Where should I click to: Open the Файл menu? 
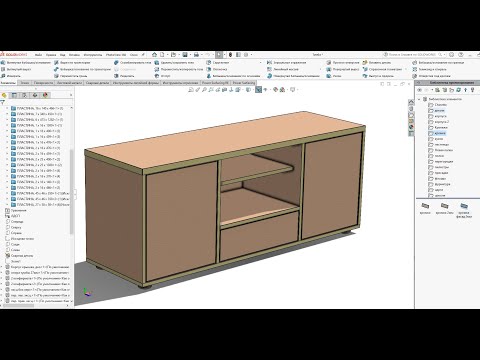click(x=38, y=55)
